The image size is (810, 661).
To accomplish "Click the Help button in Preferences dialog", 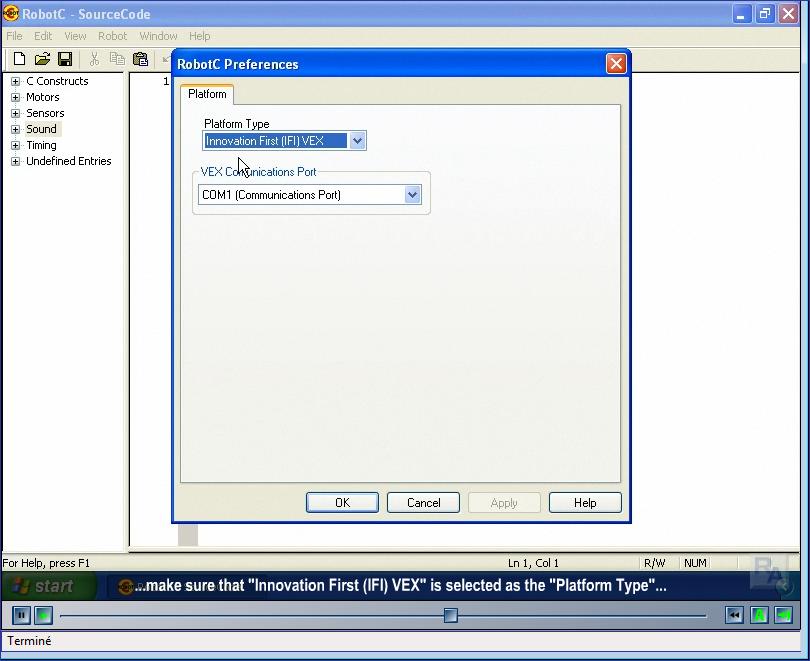I will coord(585,502).
